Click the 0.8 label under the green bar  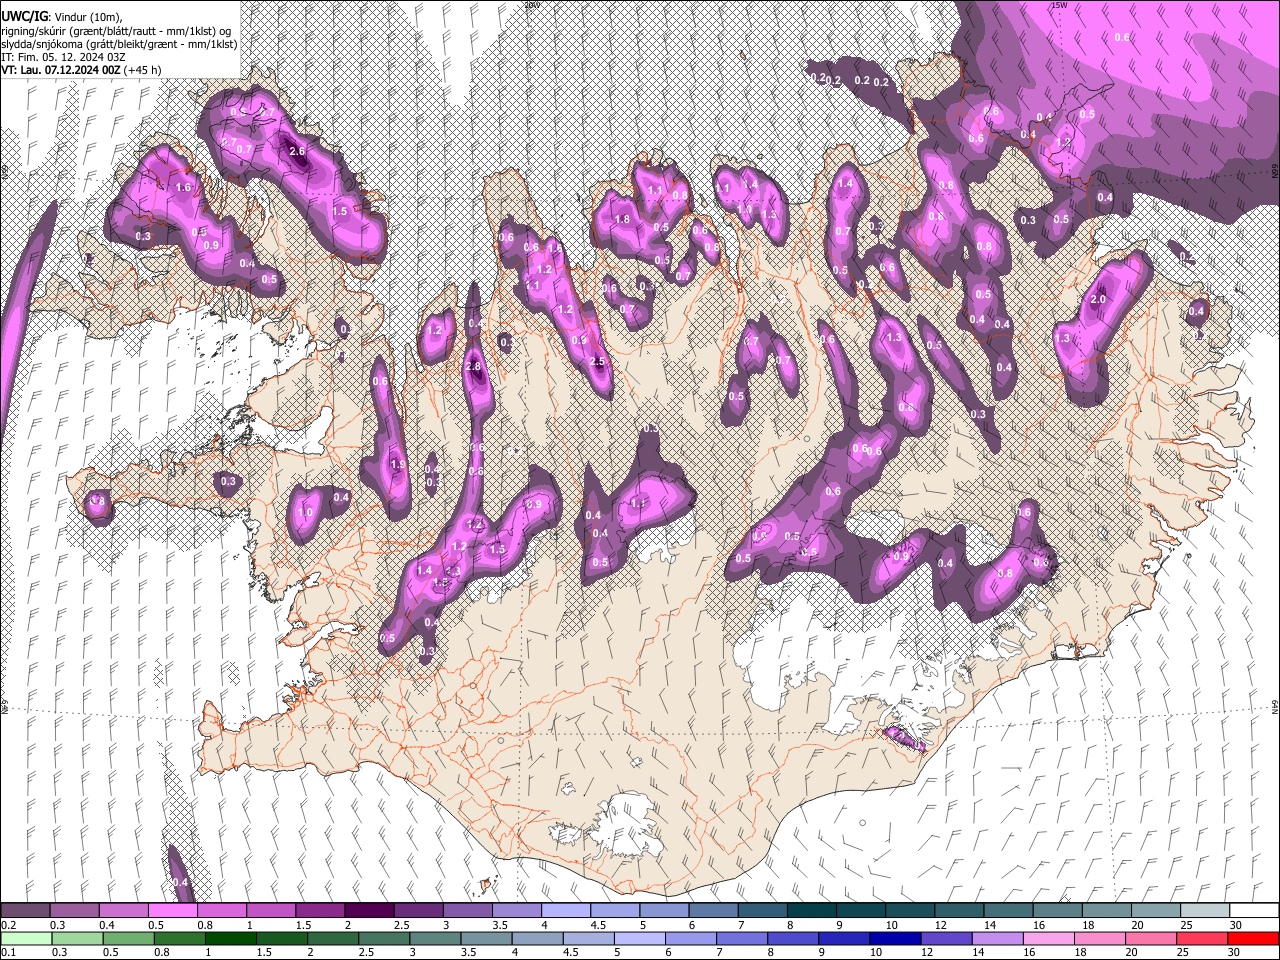pos(161,952)
